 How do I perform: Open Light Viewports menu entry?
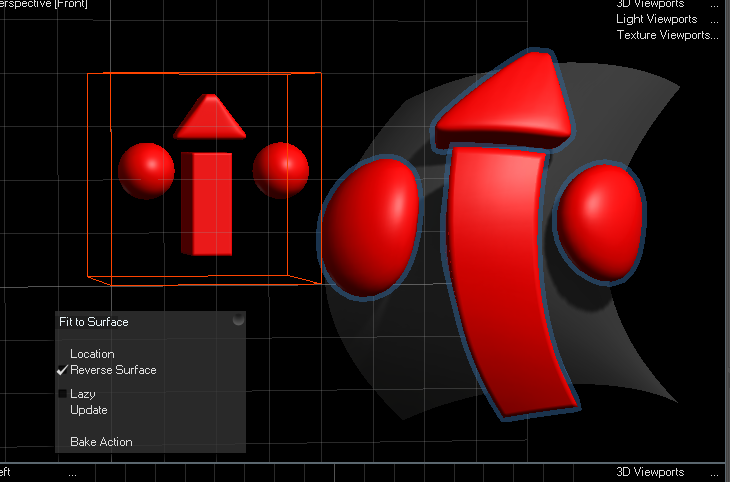656,19
